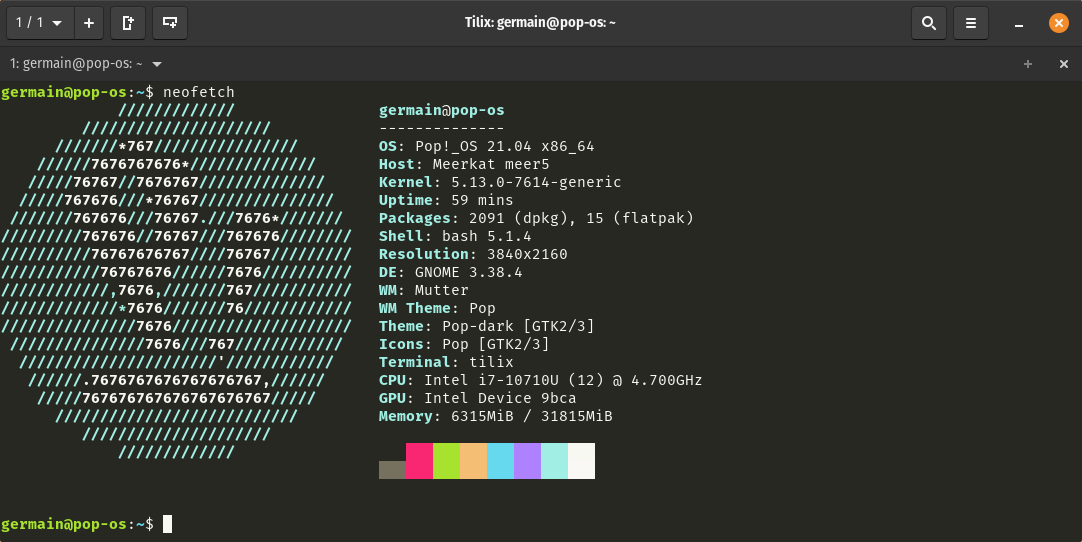Add terminal to the right
Screen dimensions: 1082x542
coord(128,23)
